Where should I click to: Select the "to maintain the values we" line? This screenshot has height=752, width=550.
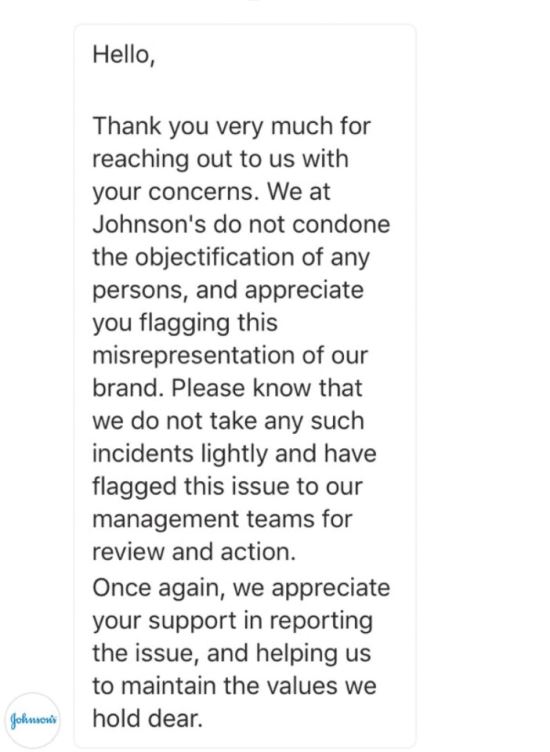point(234,686)
